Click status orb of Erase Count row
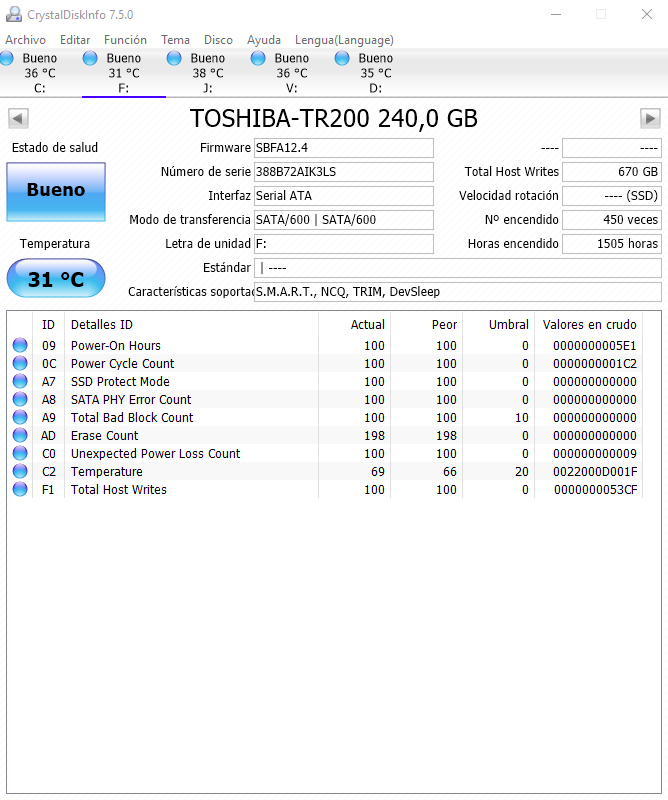Viewport: 668px width, 800px height. [x=20, y=435]
